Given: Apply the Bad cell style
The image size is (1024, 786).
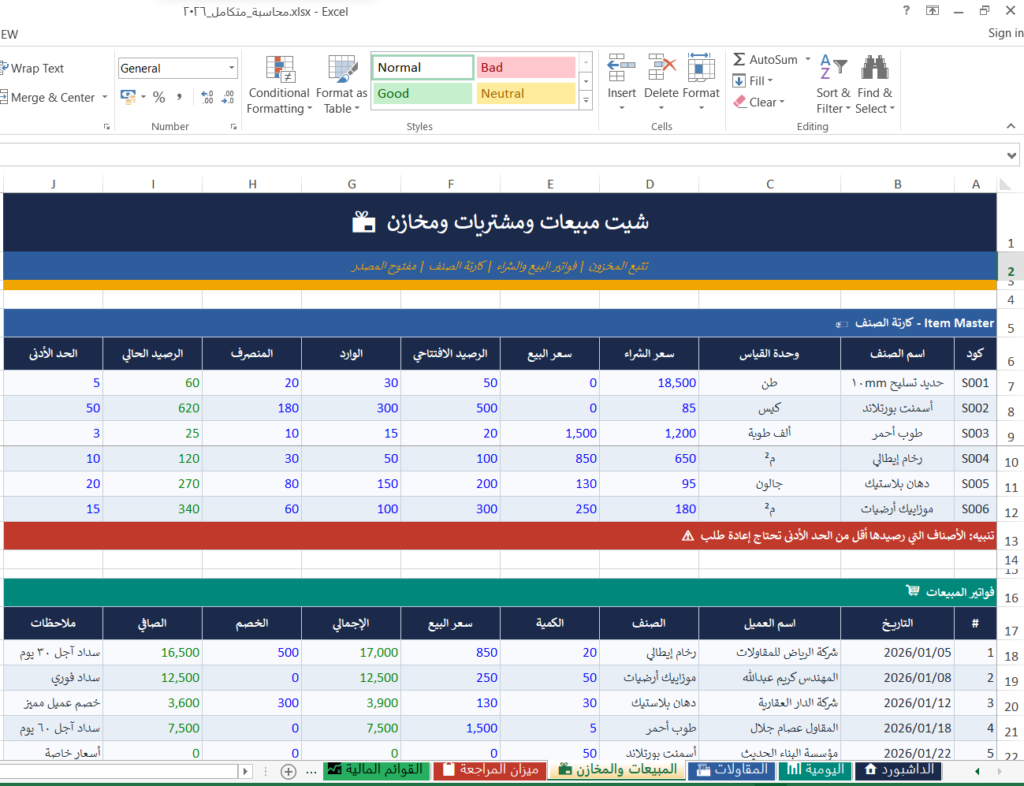Looking at the screenshot, I should pos(526,67).
